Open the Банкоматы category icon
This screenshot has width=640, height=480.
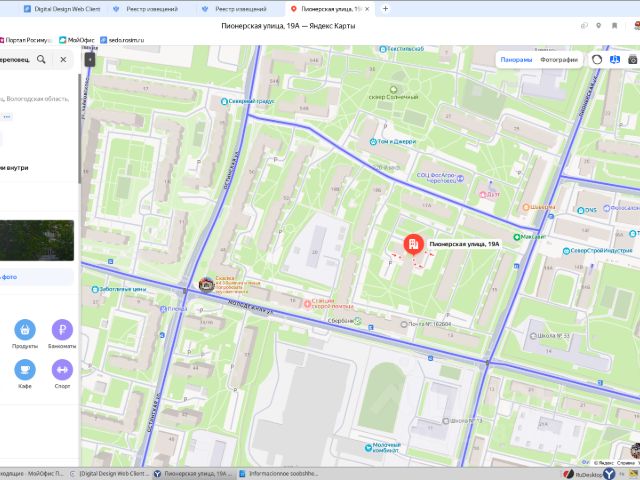tap(62, 330)
